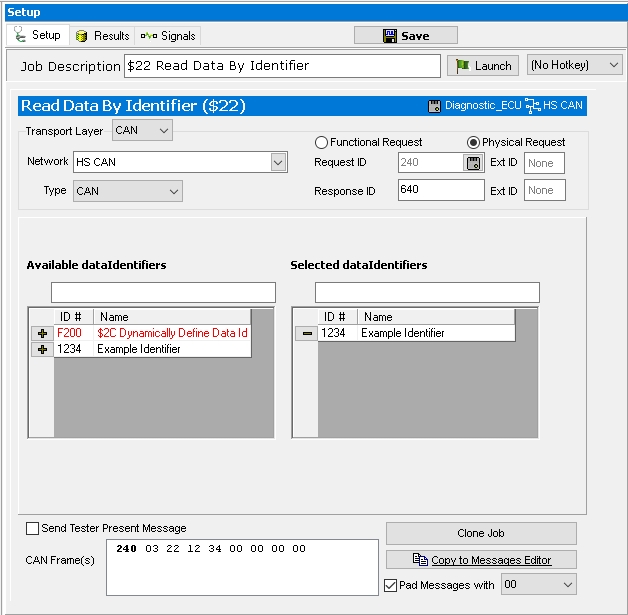Add 1234 Example Identifier using plus icon
Viewport: 628px width, 615px height.
point(42,349)
